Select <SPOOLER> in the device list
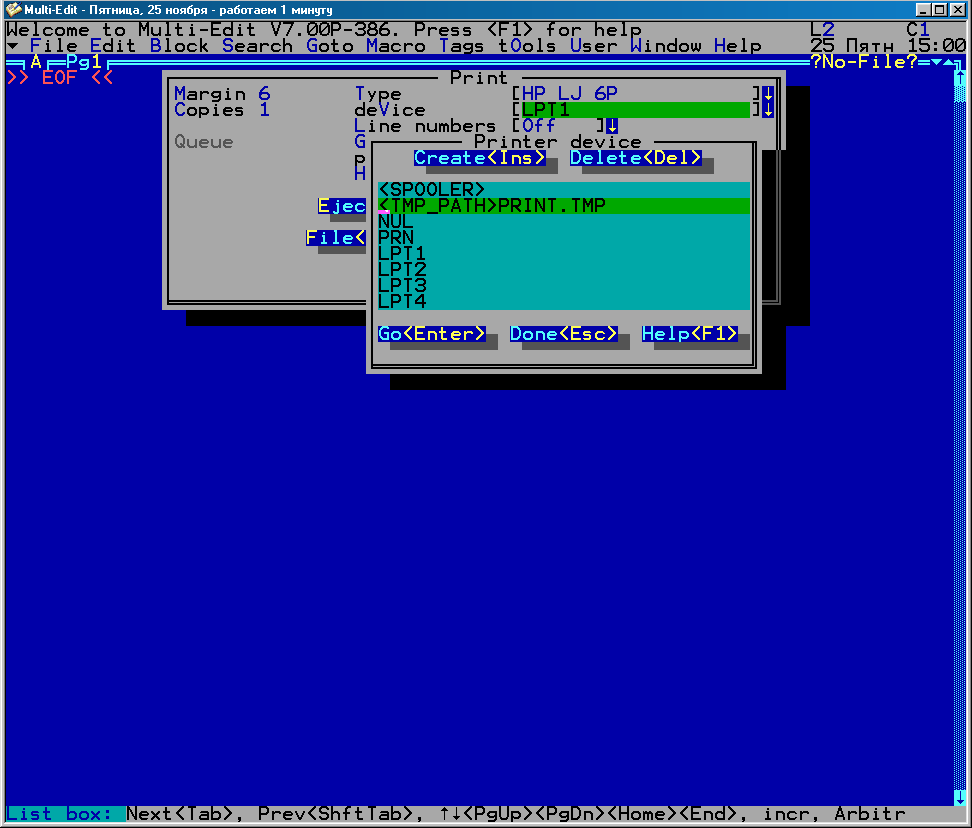 coord(432,190)
